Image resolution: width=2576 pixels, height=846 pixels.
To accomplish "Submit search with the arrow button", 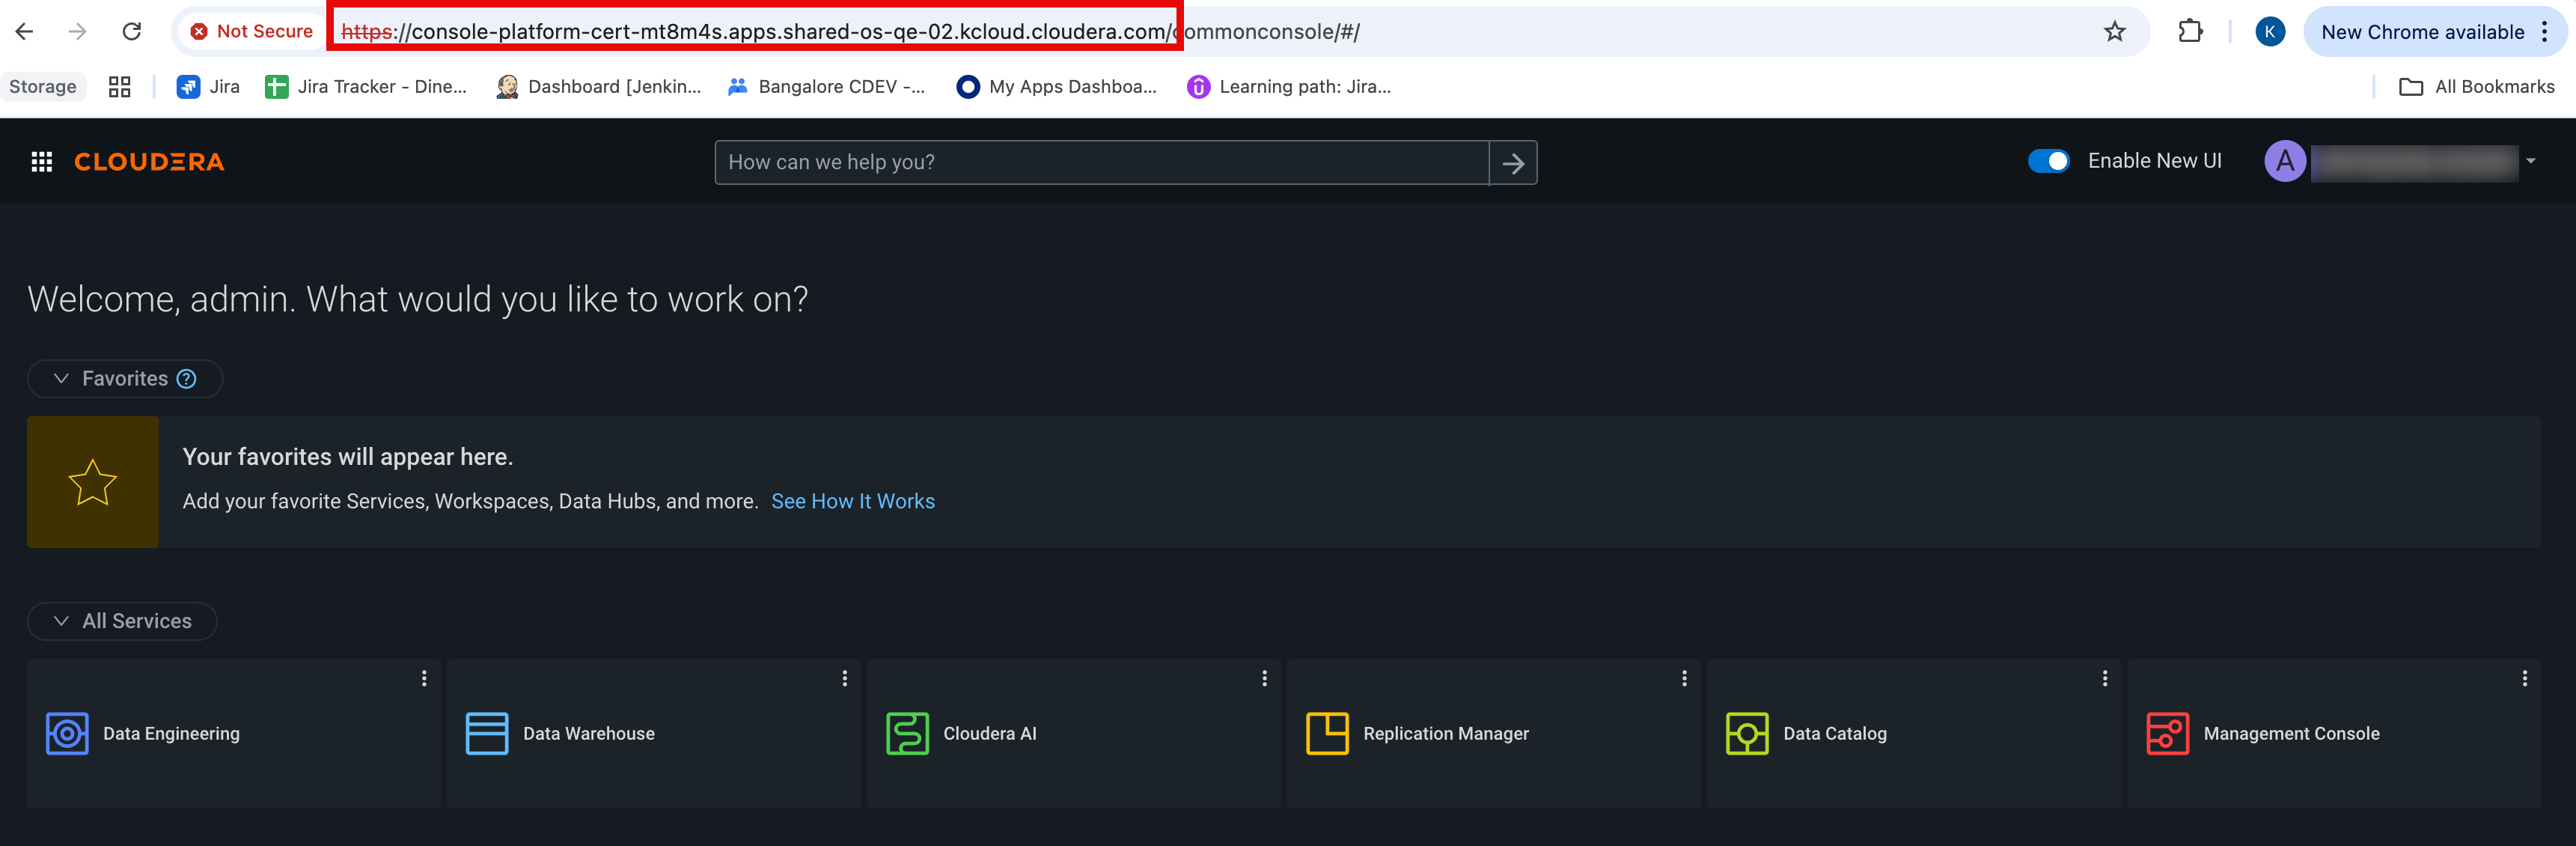I will pyautogui.click(x=1512, y=163).
